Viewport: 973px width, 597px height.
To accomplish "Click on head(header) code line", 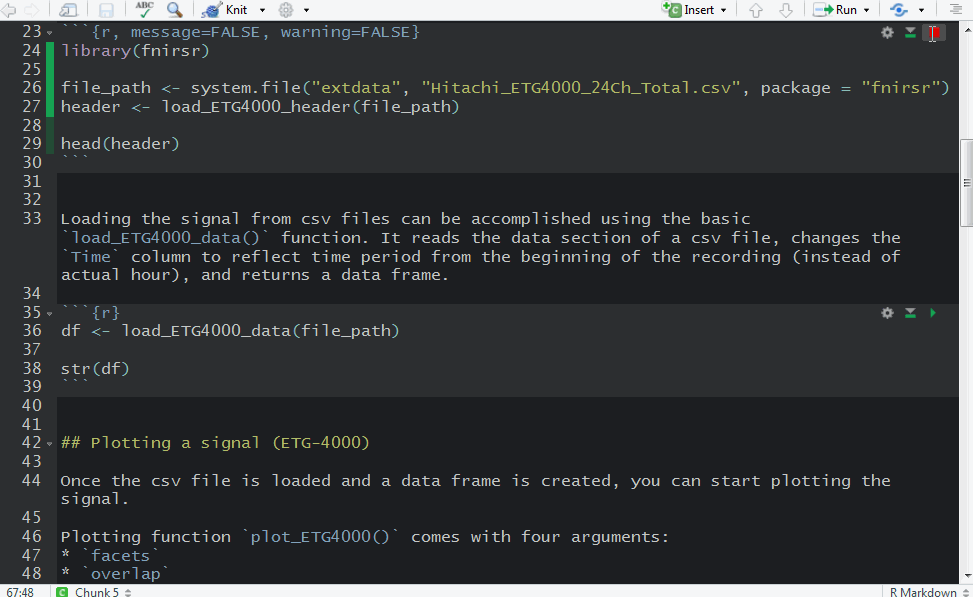I will 120,144.
